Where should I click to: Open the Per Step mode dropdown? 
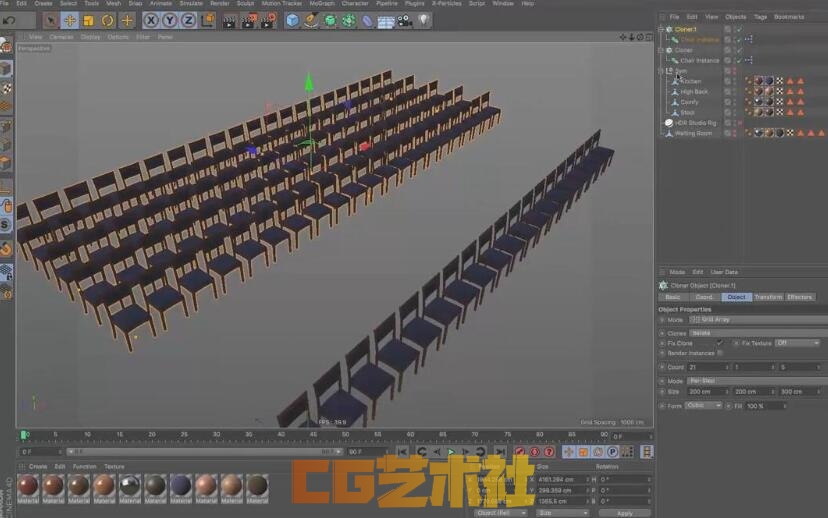(758, 381)
